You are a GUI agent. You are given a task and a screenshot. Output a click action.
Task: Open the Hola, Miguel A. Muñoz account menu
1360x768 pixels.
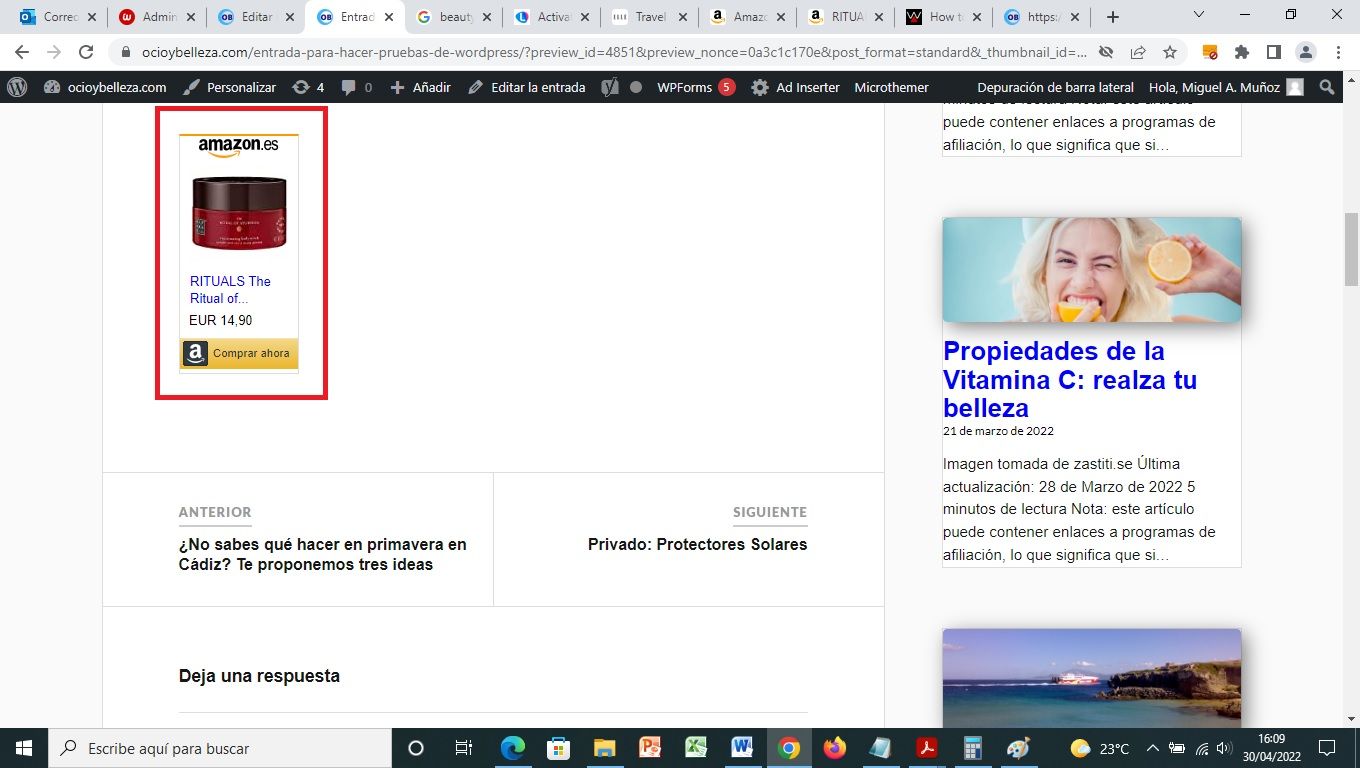coord(1226,87)
